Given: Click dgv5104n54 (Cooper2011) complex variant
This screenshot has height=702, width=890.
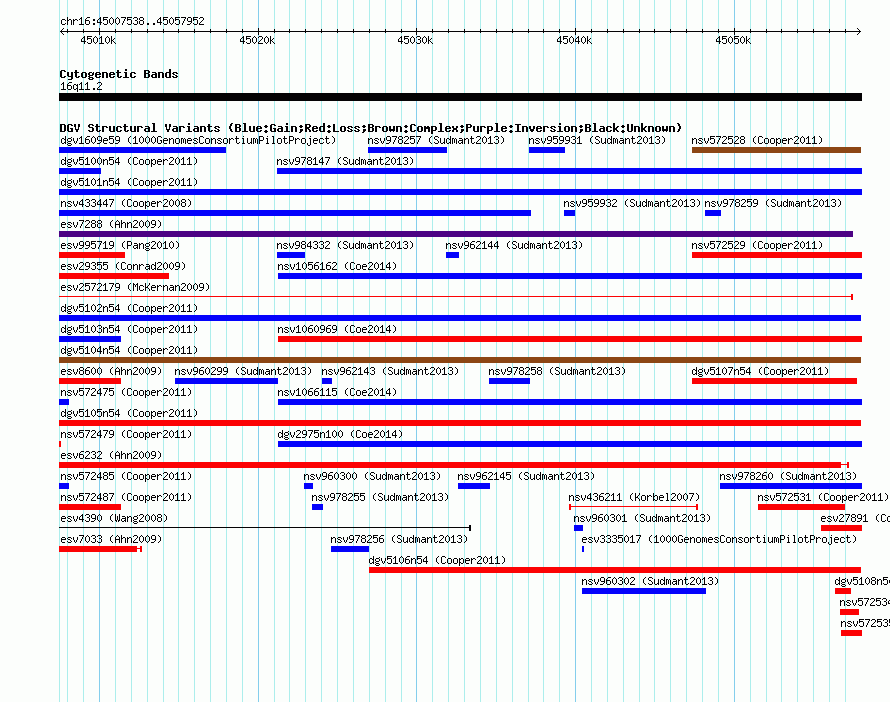Looking at the screenshot, I should [x=460, y=360].
